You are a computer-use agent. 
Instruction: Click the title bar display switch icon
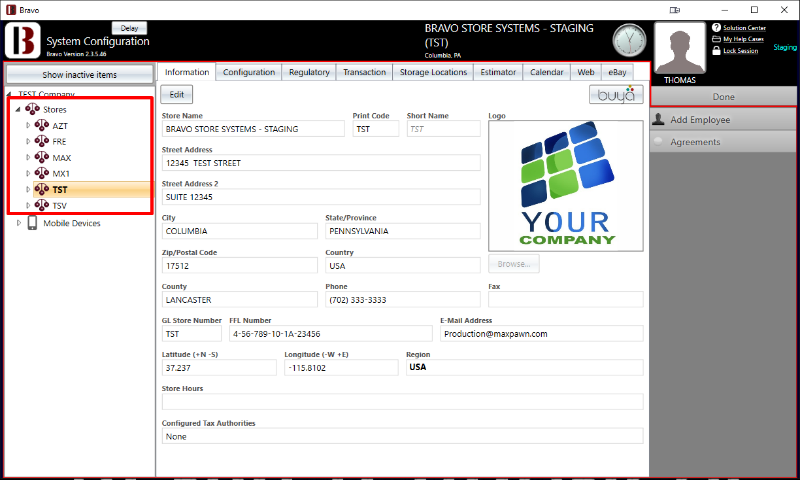point(674,10)
